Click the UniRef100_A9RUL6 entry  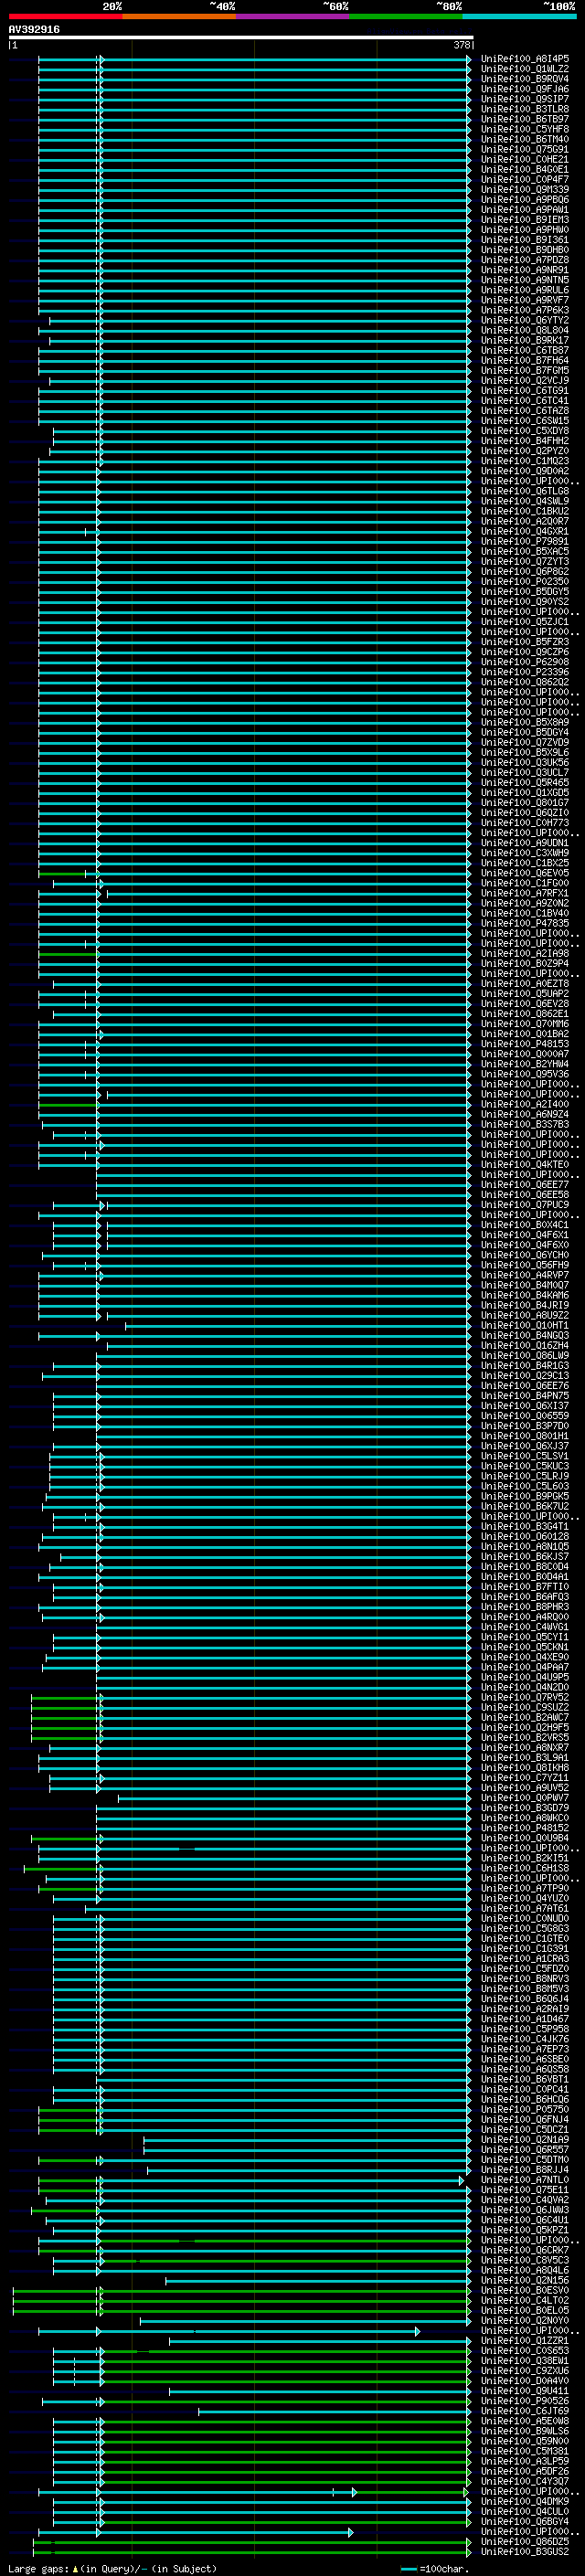(525, 290)
